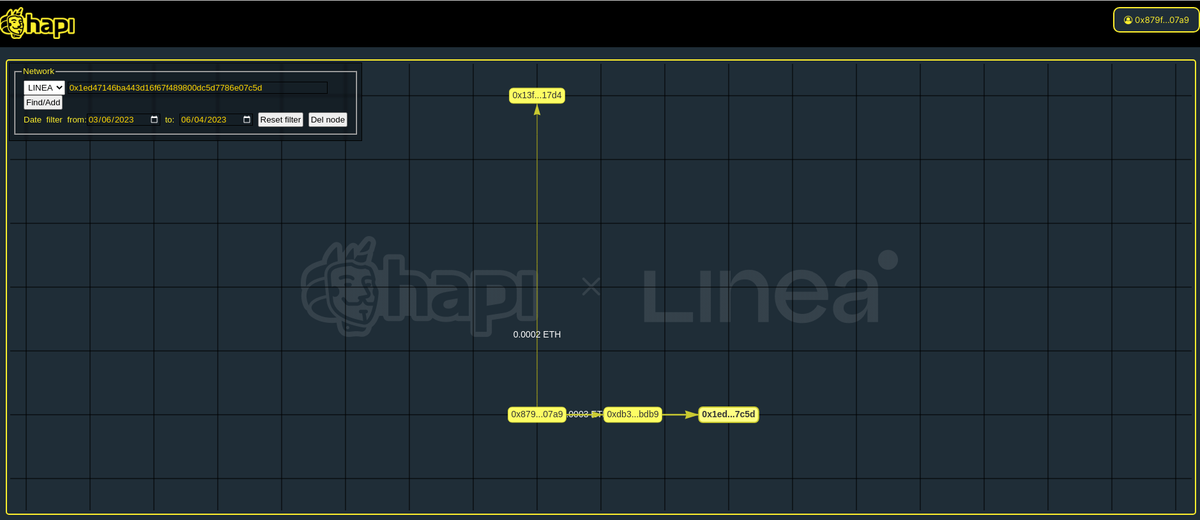Image resolution: width=1200 pixels, height=520 pixels.
Task: Select graph node 0xdb3...bdb9
Action: tap(632, 414)
